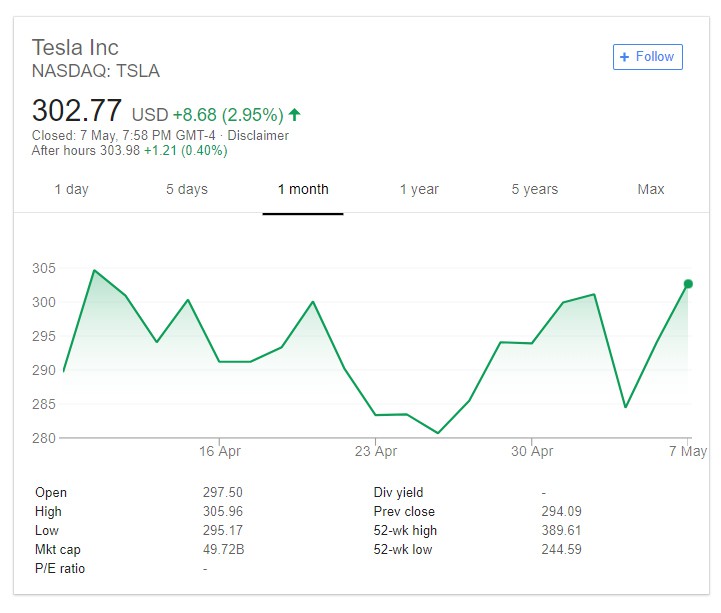Click the 23 Apr date label
The height and width of the screenshot is (613, 721).
(376, 452)
